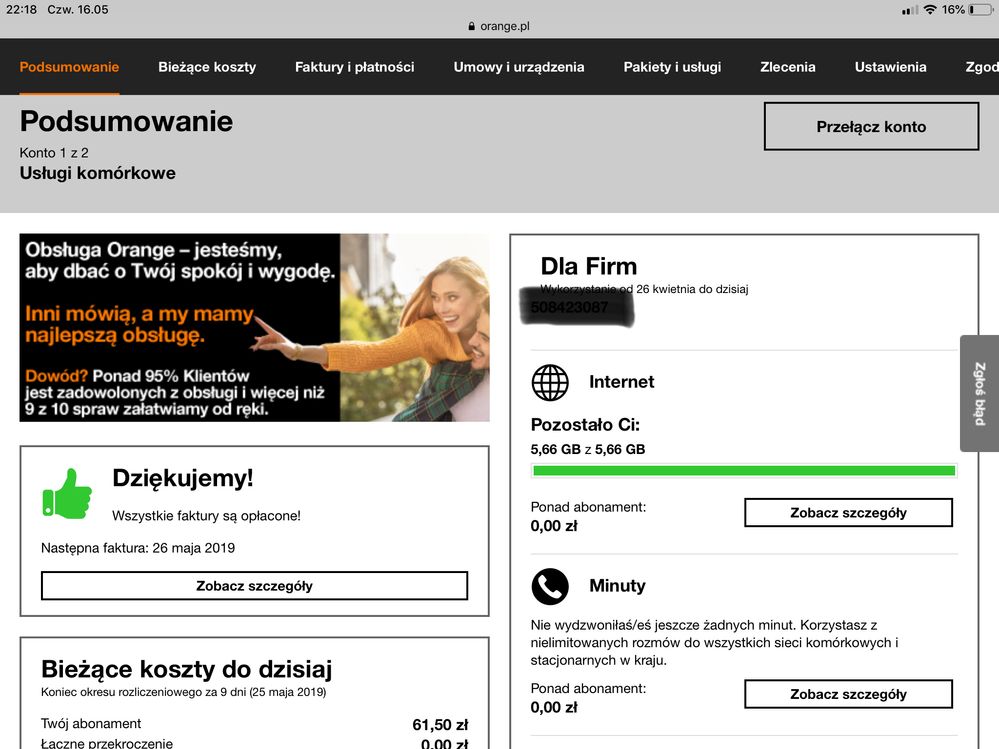The height and width of the screenshot is (749, 999).
Task: Click the green thumbs-up icon
Action: click(x=67, y=494)
